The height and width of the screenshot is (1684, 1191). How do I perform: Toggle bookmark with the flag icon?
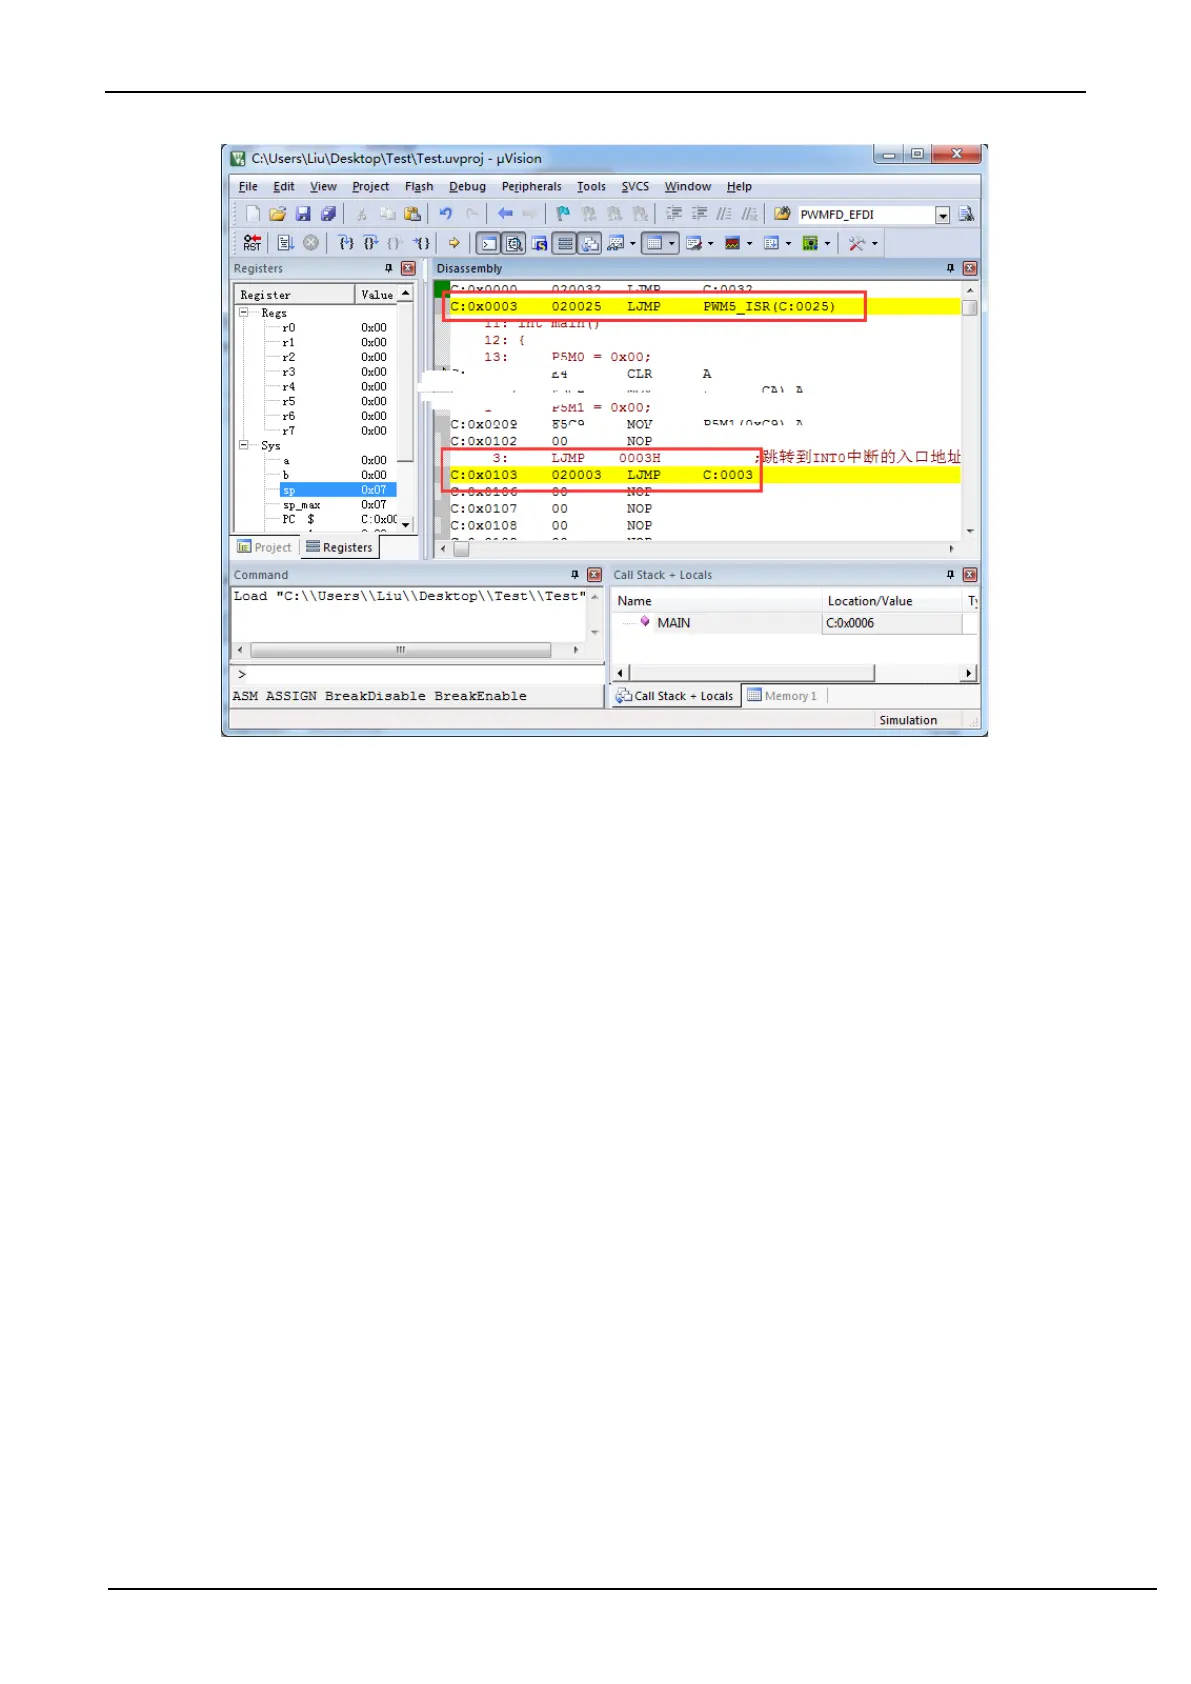563,214
